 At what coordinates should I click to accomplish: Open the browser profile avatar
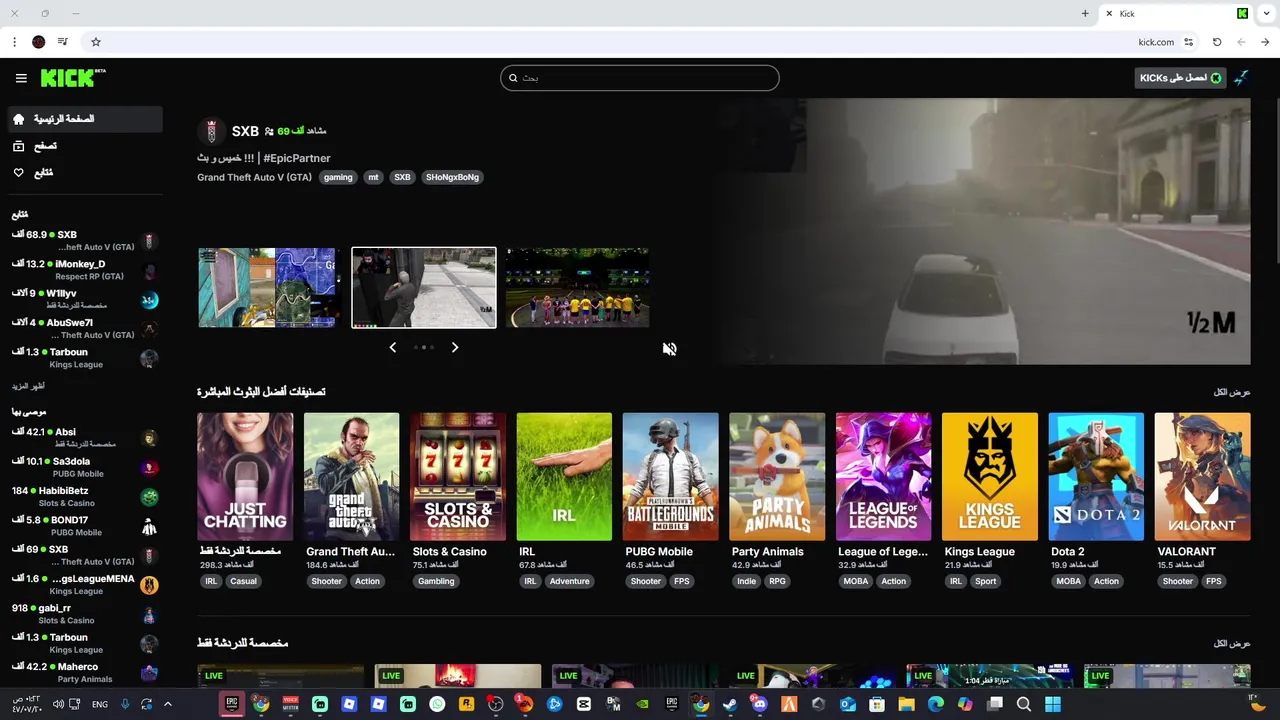[39, 42]
